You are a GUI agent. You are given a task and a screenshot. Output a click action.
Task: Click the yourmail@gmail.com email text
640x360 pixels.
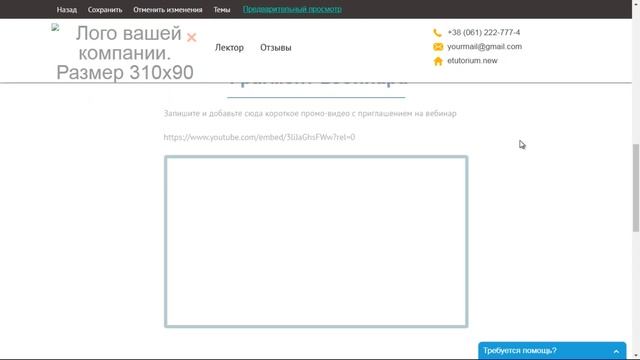(484, 47)
